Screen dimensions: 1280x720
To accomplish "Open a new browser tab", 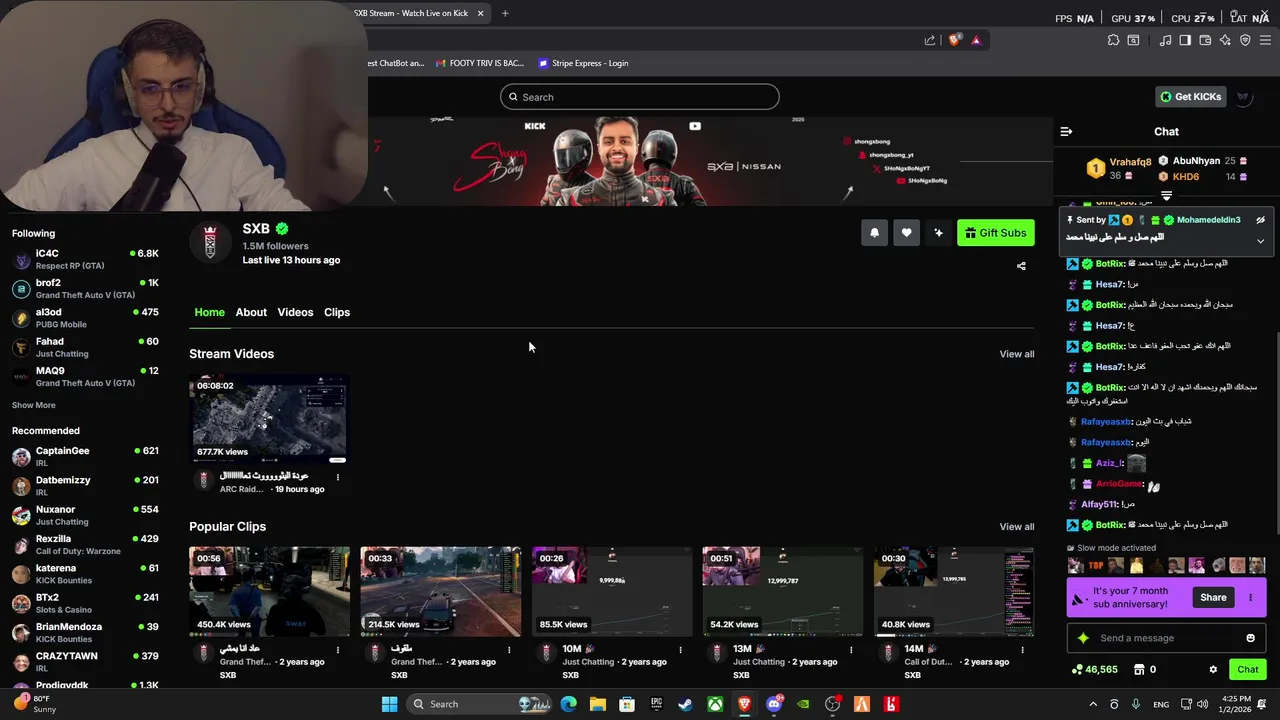I will (x=505, y=13).
